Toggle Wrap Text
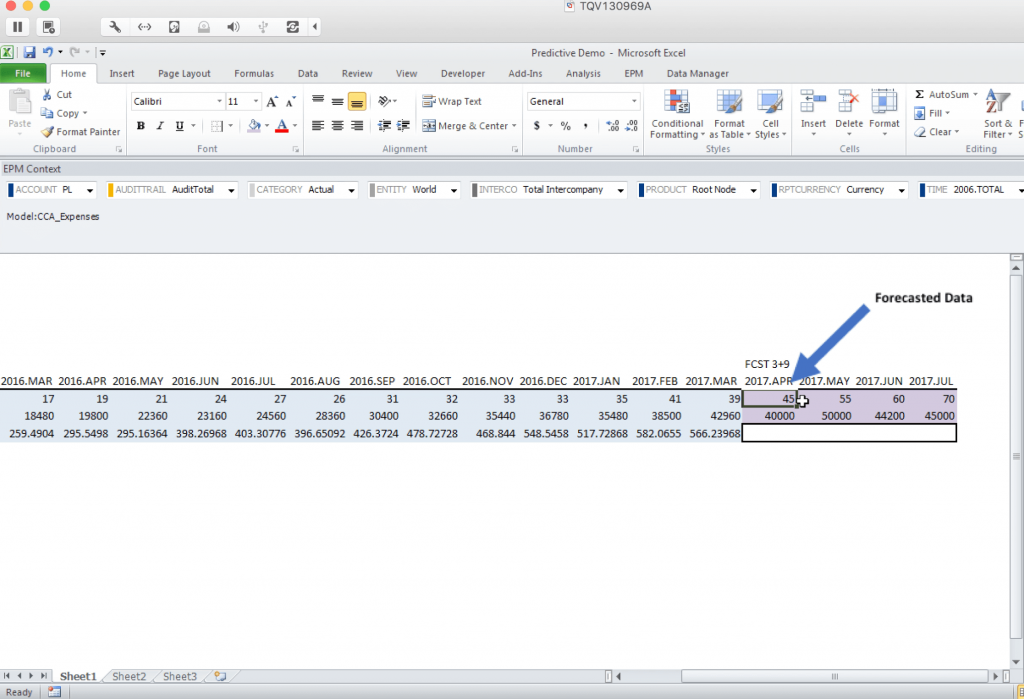The width and height of the screenshot is (1024, 699). (x=452, y=101)
